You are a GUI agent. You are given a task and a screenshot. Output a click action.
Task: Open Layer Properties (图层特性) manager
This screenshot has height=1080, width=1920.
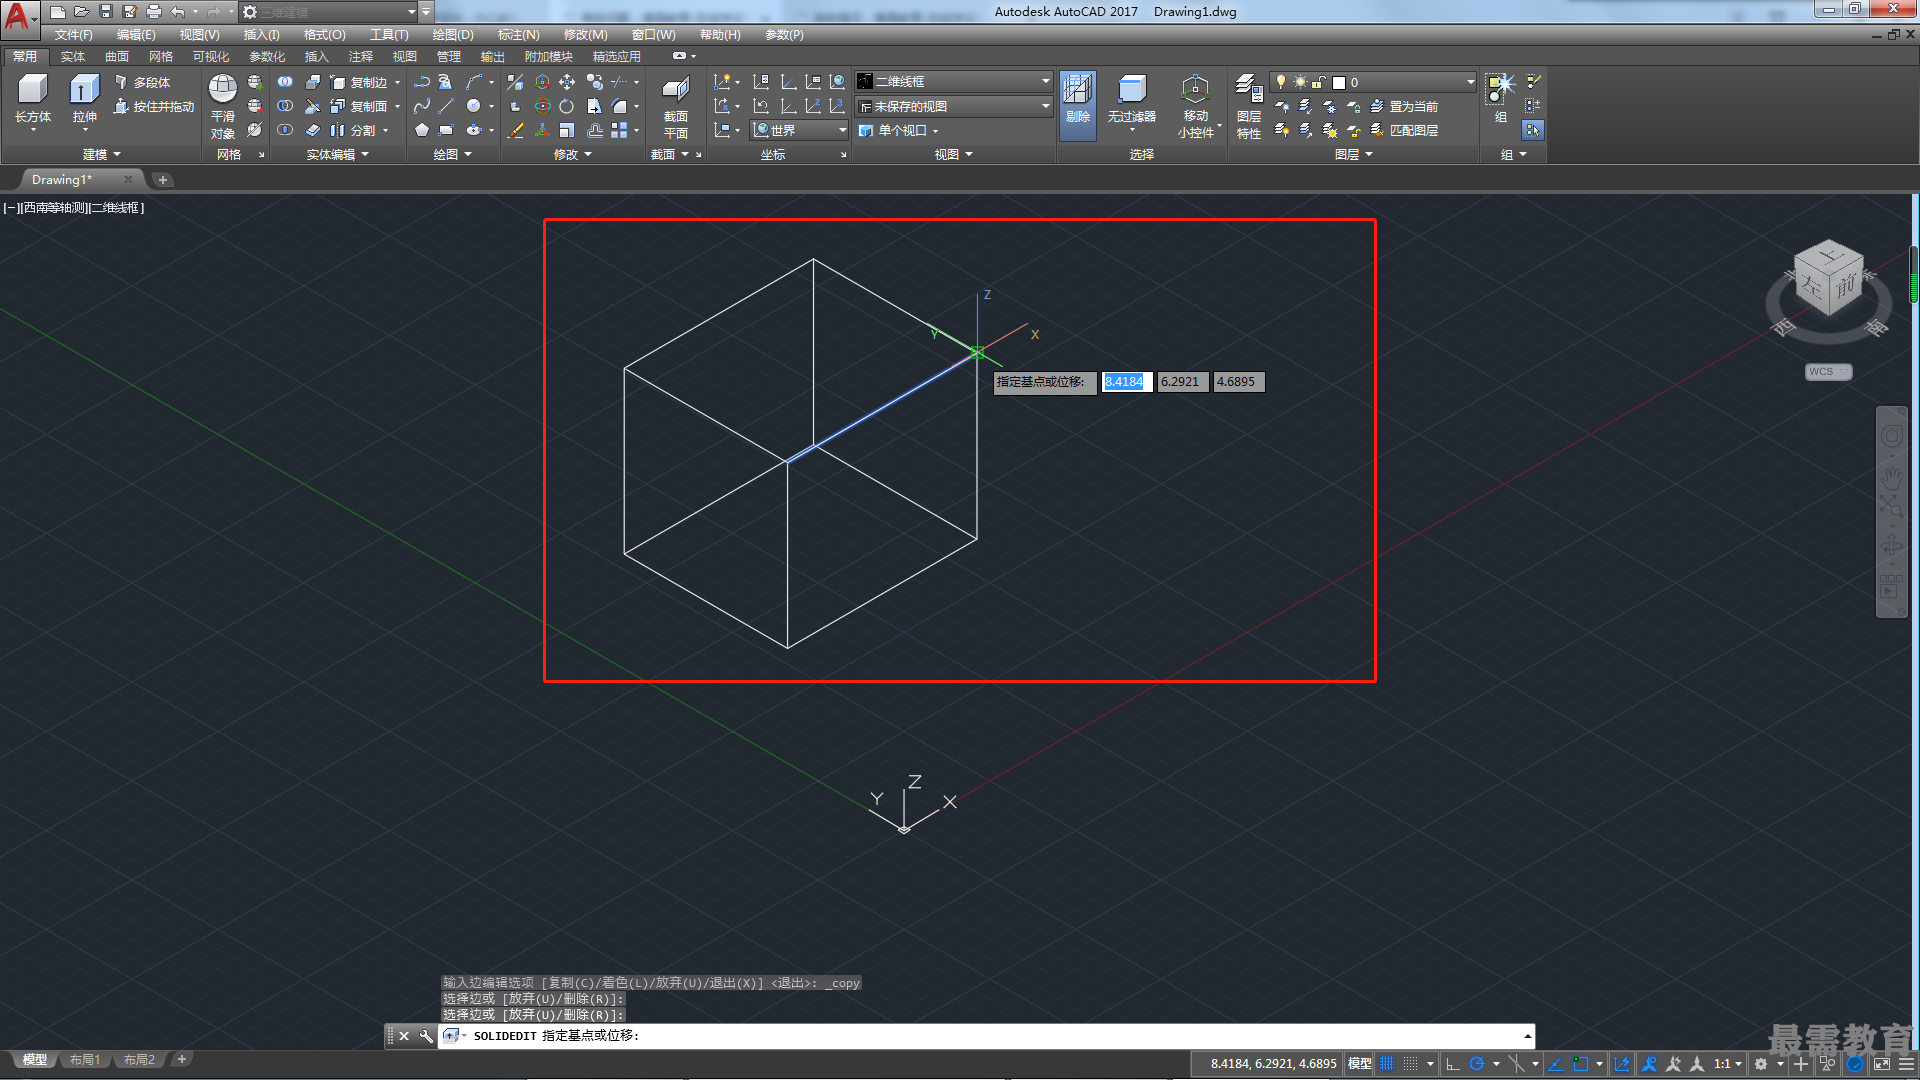coord(1249,106)
